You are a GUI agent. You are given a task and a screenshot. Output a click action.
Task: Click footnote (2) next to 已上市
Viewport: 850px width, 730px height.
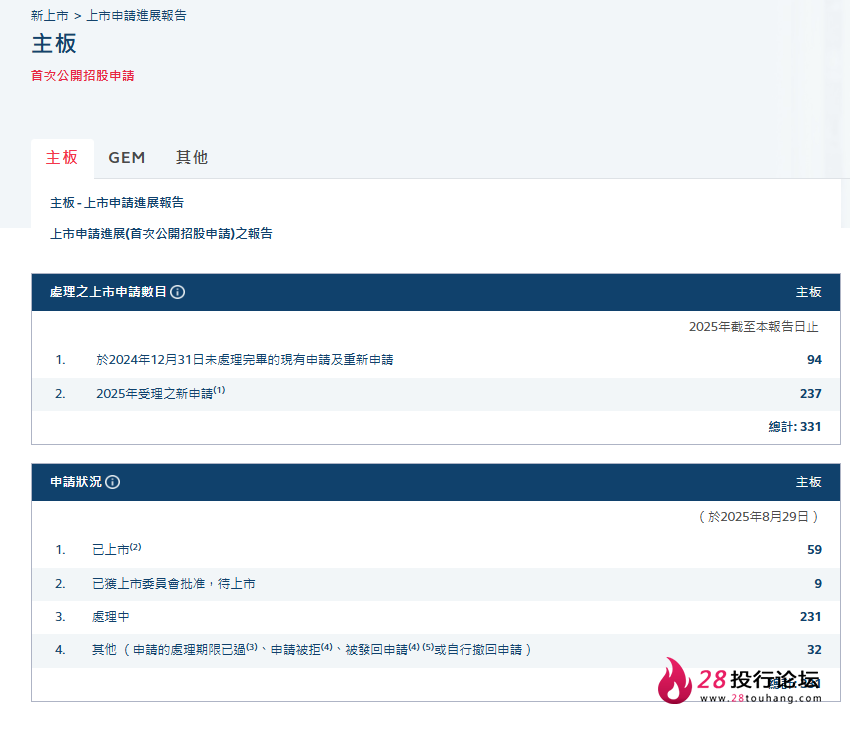(x=135, y=547)
